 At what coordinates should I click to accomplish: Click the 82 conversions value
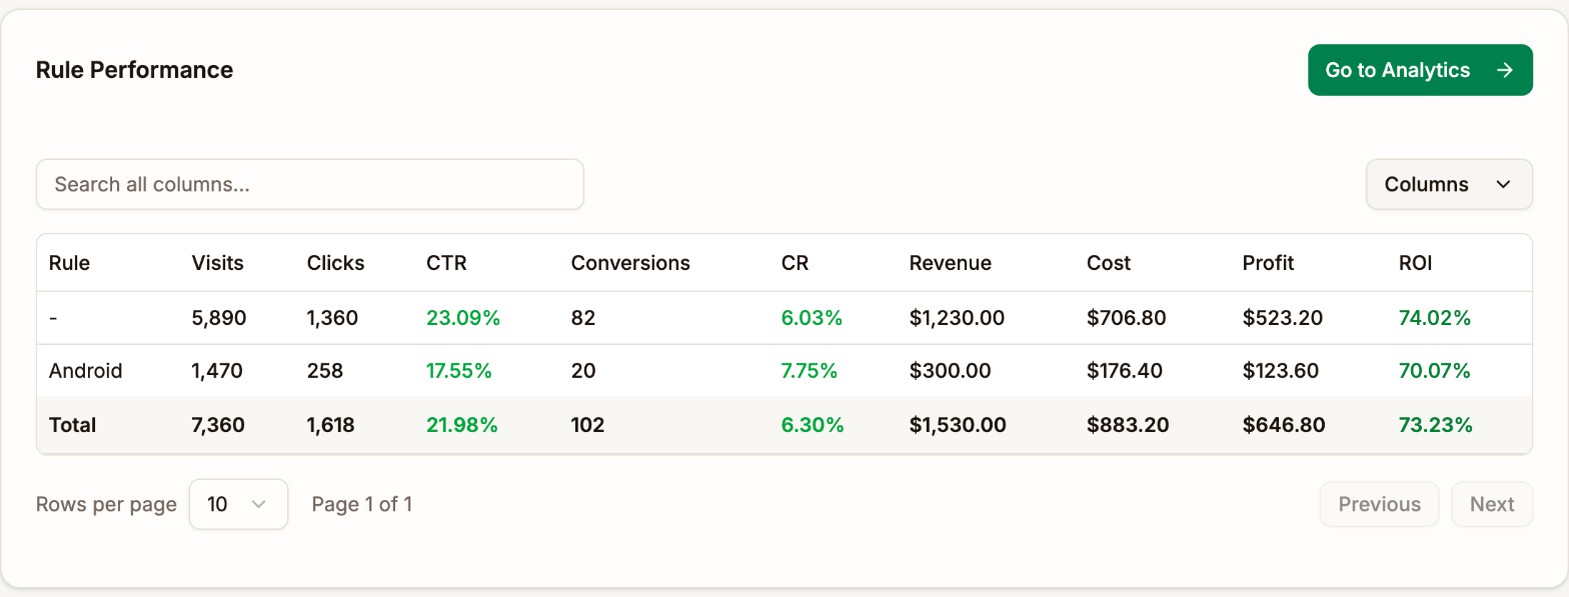click(583, 318)
